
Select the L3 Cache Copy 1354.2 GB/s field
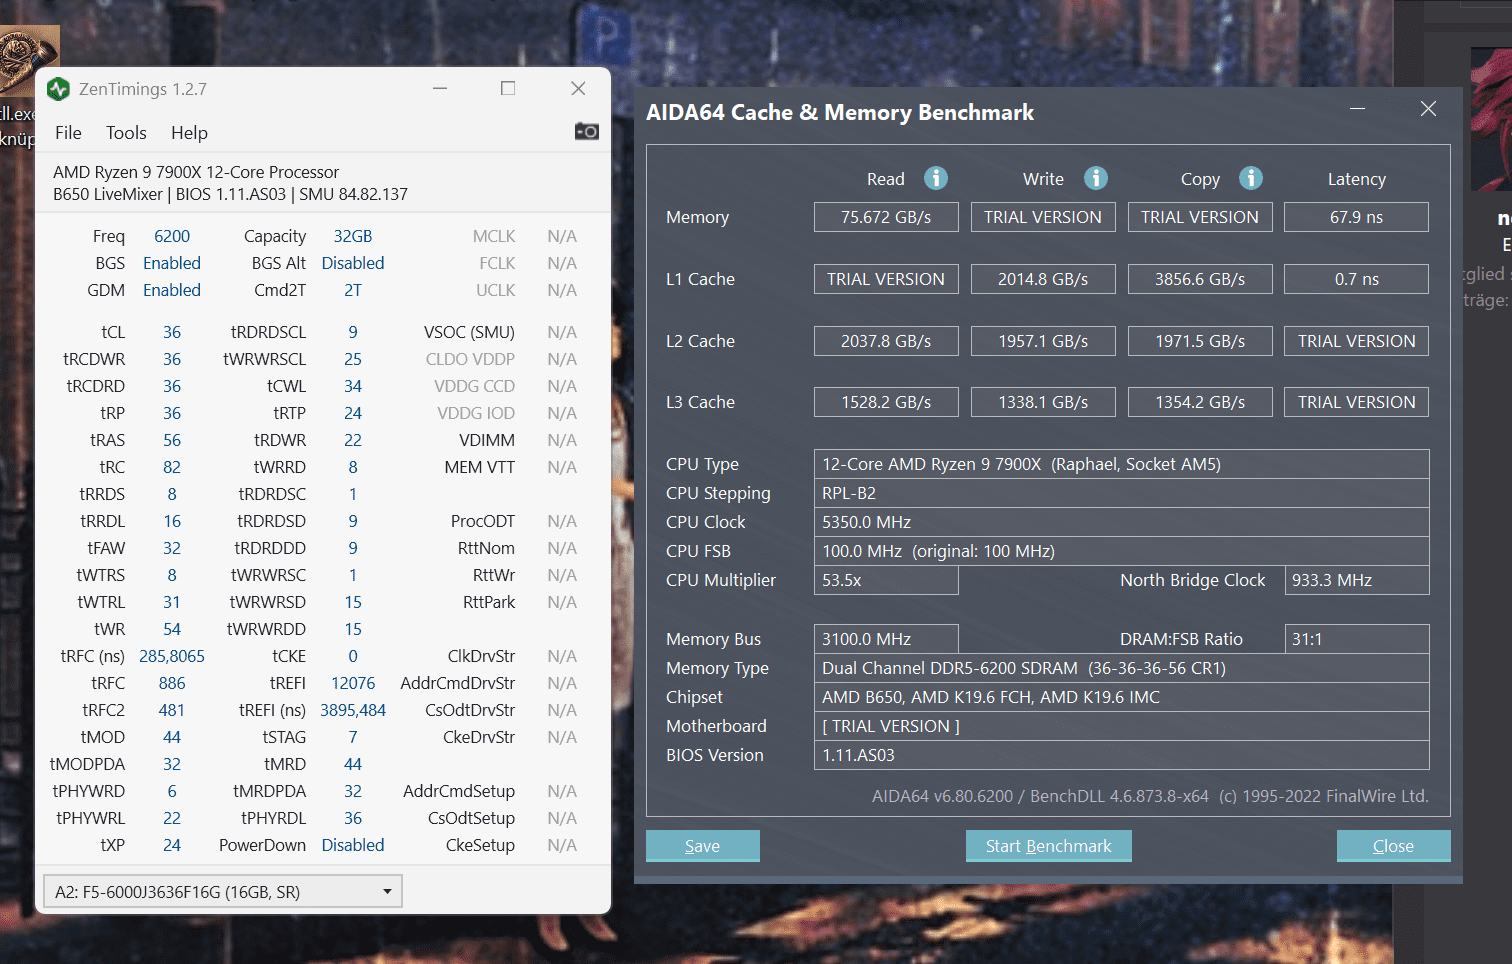pos(1200,402)
